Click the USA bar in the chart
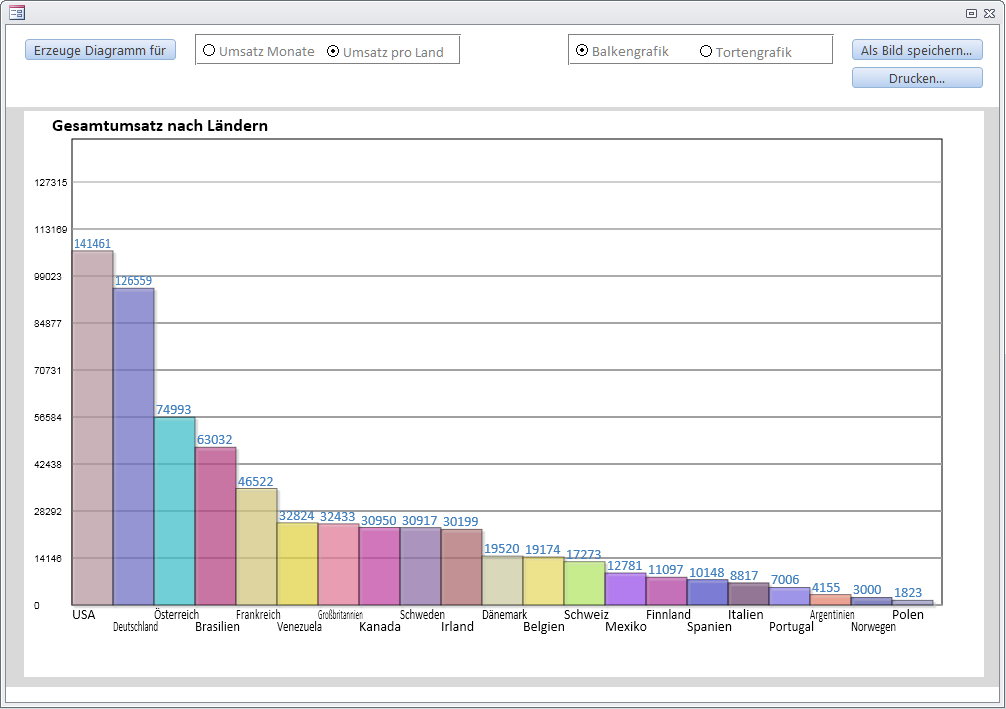This screenshot has width=1006, height=709. click(92, 430)
